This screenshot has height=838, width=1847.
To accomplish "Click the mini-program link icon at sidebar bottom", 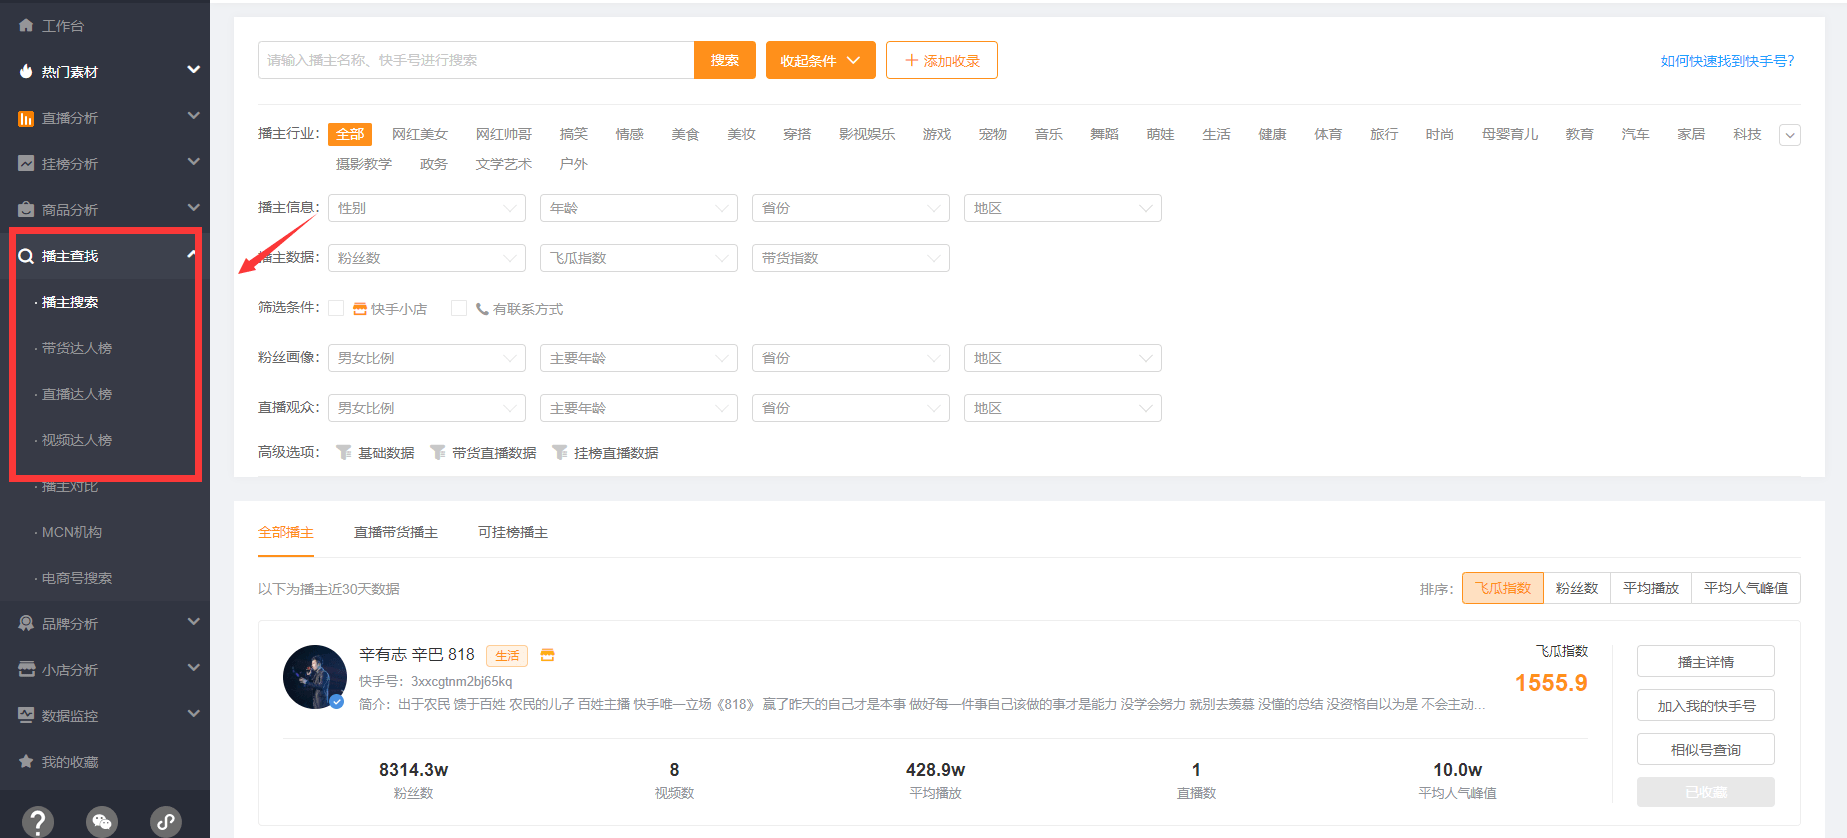I will (x=166, y=822).
